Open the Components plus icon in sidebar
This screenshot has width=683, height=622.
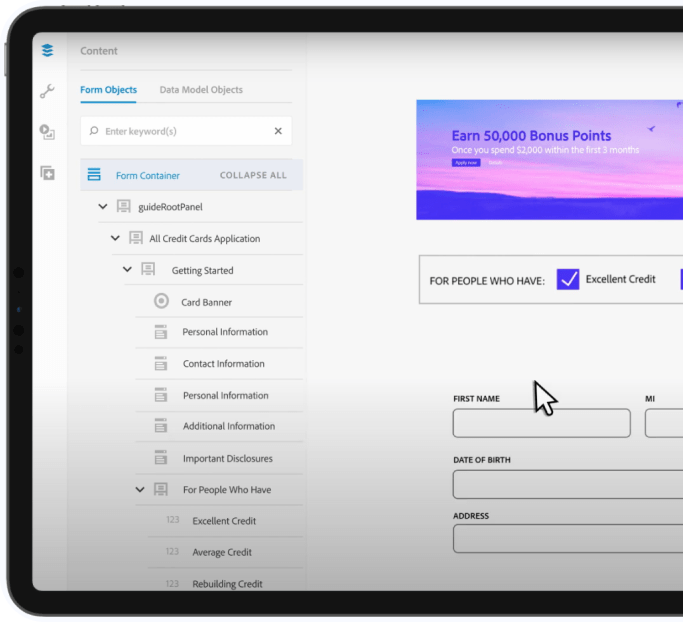pos(47,173)
